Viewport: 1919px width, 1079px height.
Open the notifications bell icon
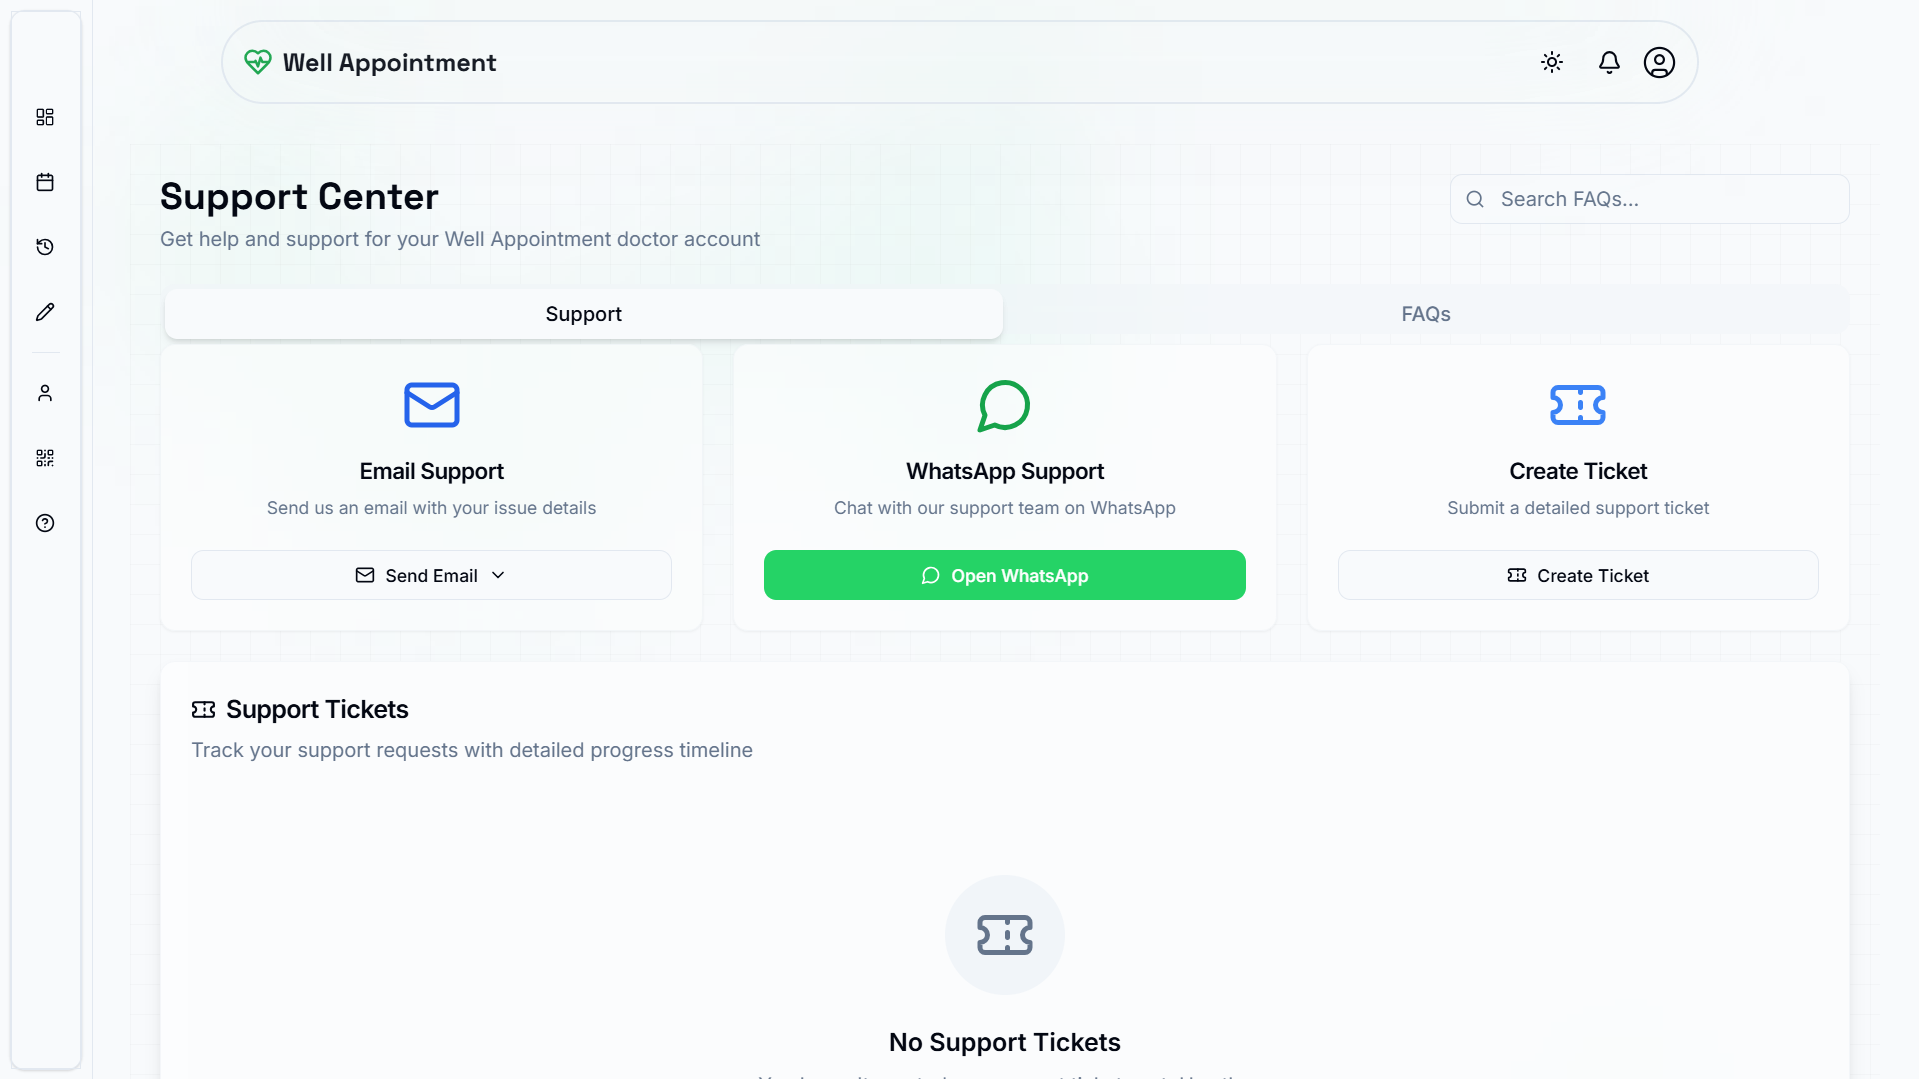point(1609,62)
